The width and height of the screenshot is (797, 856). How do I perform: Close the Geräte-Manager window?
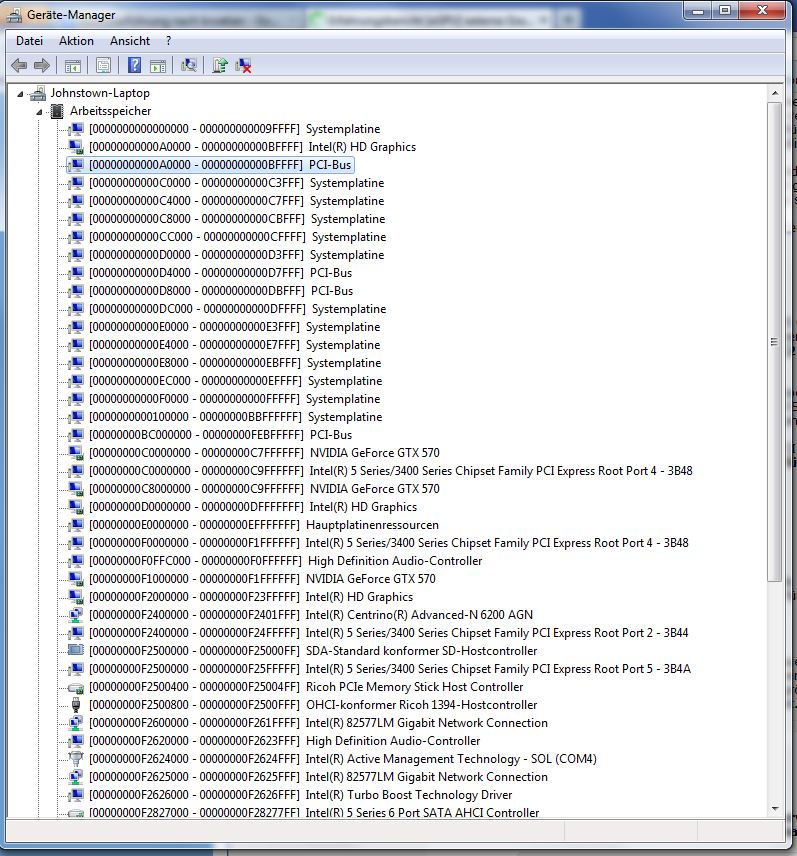[x=763, y=11]
